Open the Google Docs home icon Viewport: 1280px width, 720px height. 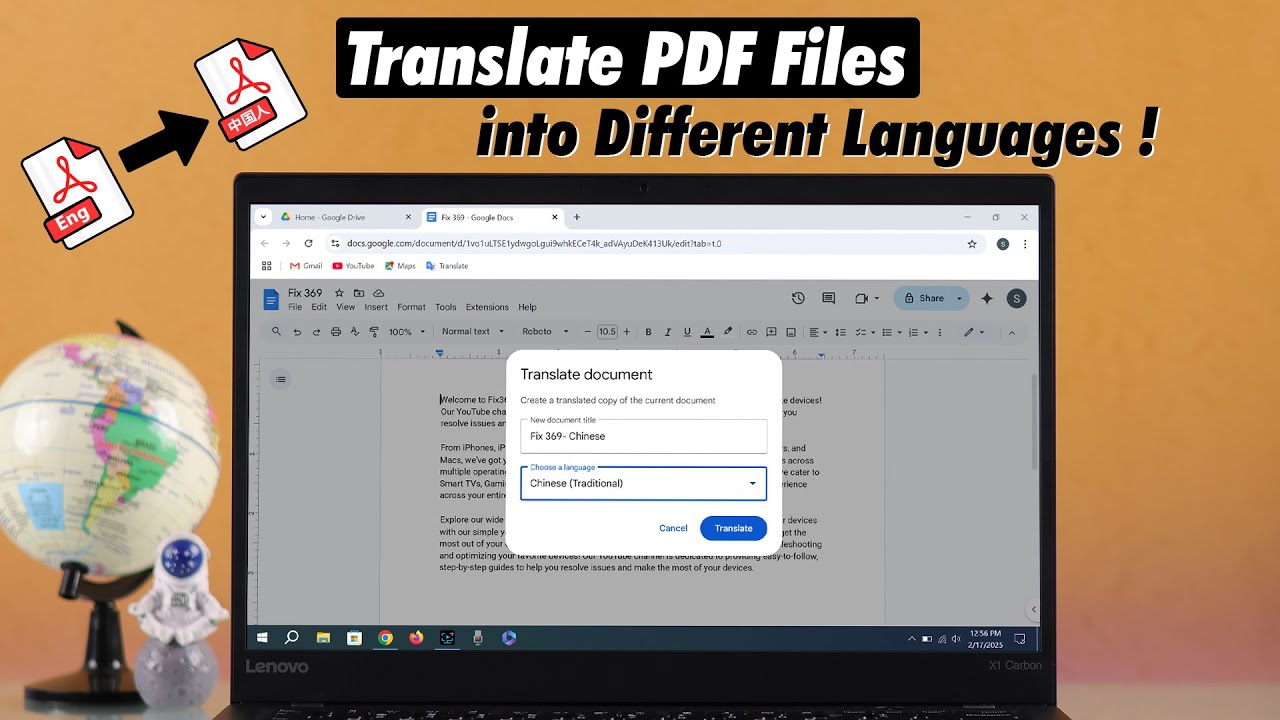pyautogui.click(x=271, y=299)
